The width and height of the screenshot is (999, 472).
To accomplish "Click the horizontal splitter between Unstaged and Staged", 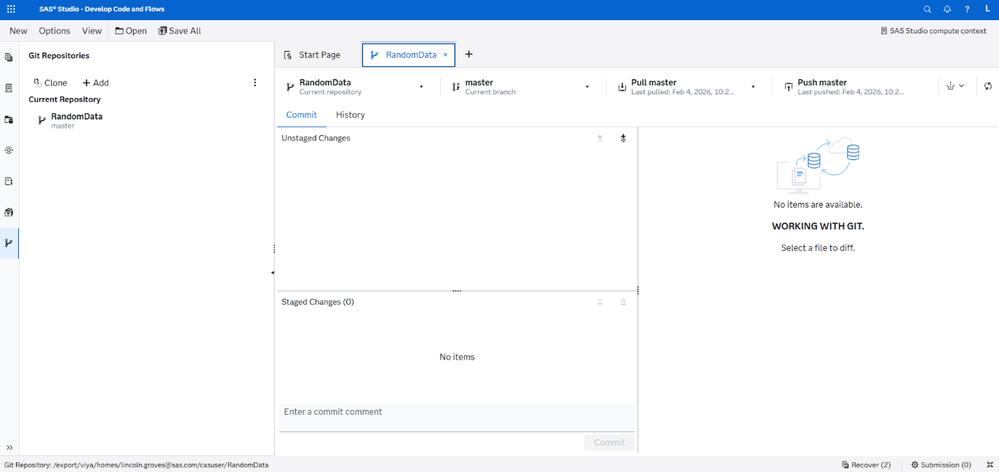I will (456, 291).
